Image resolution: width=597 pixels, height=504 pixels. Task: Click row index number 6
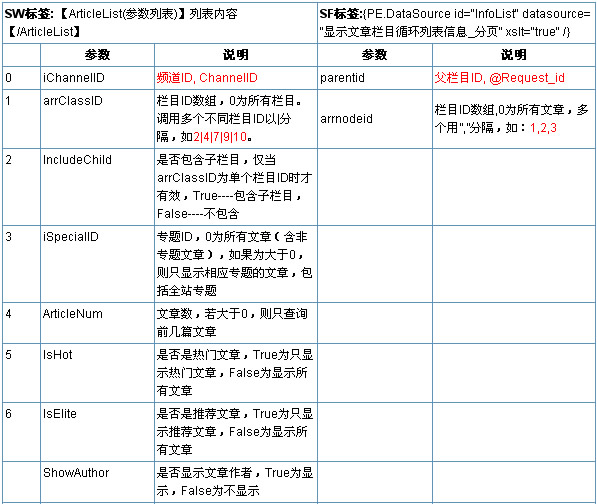pos(8,414)
